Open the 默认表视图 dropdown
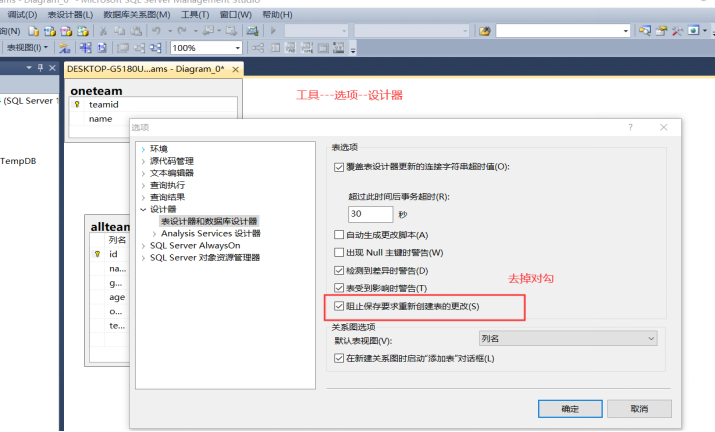 pos(568,338)
